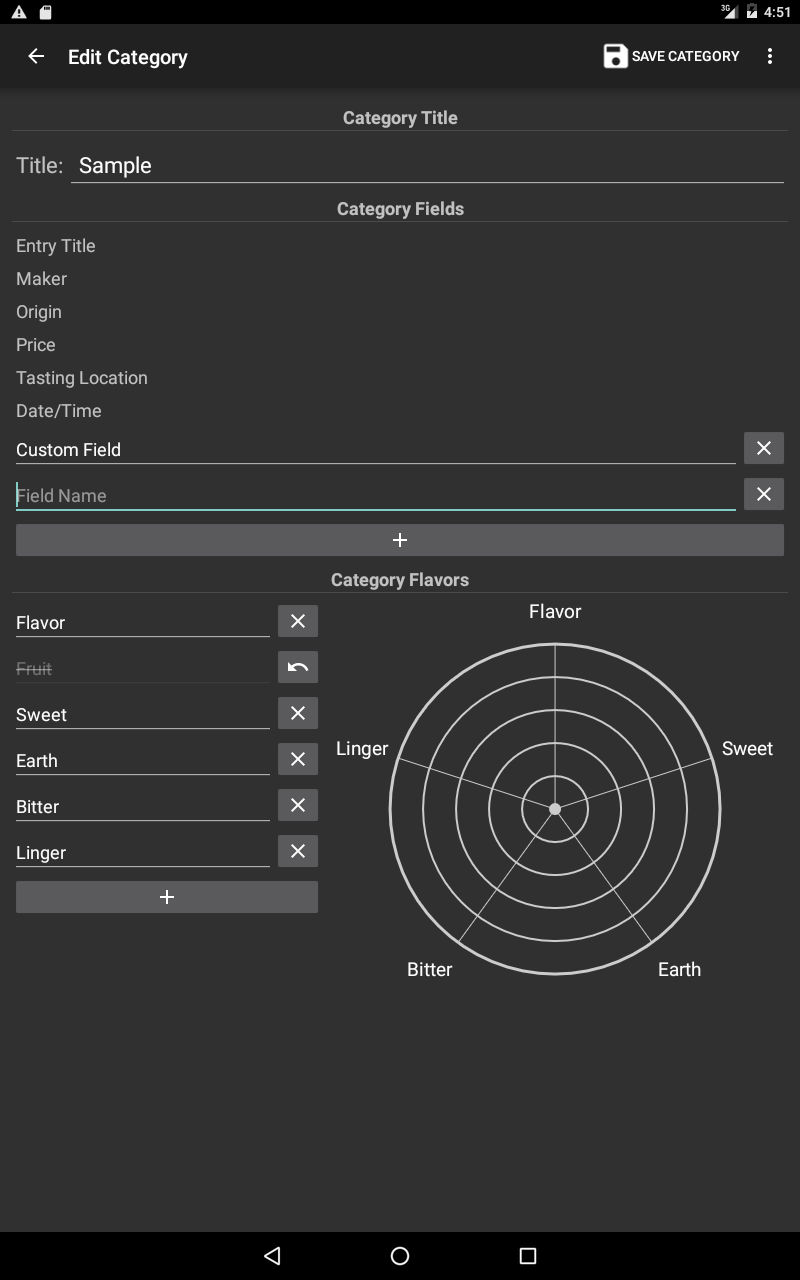Click the radar chart center point

point(555,808)
